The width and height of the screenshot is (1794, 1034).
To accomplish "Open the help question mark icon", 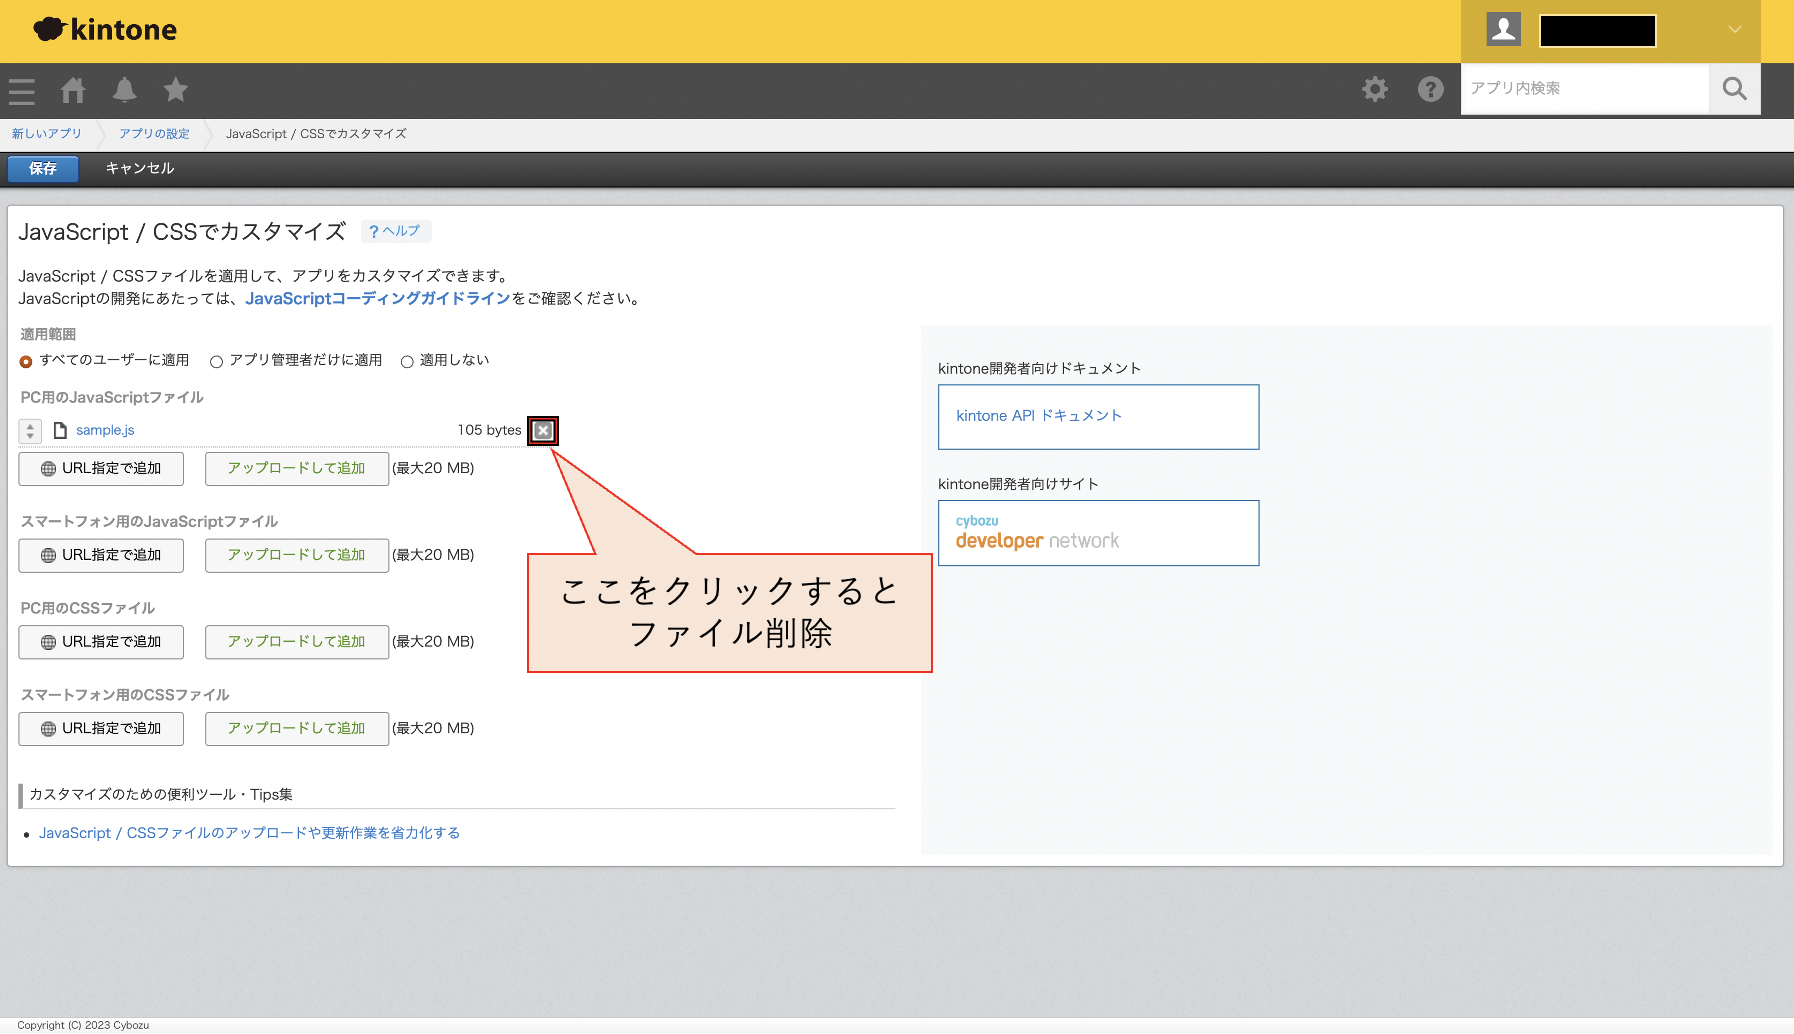I will [1430, 89].
